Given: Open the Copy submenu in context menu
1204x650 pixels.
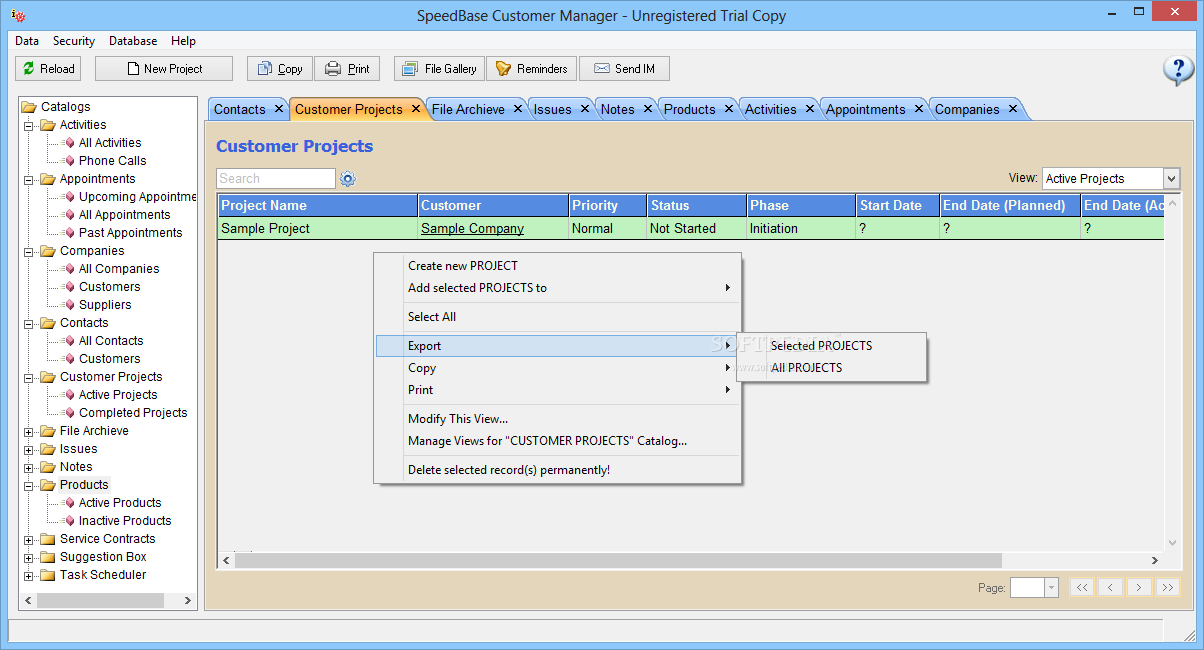Looking at the screenshot, I should click(x=558, y=368).
